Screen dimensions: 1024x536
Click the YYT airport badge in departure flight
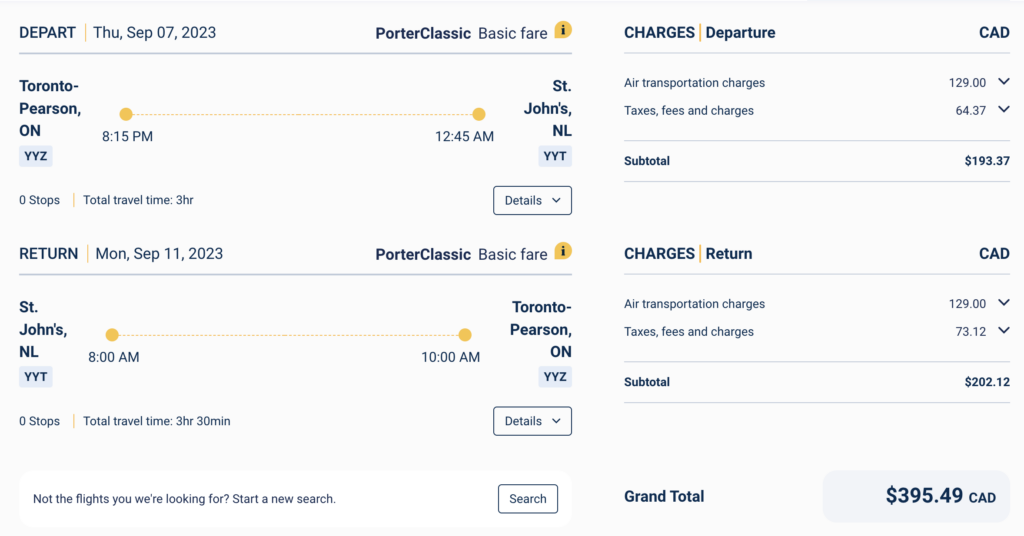pyautogui.click(x=555, y=156)
